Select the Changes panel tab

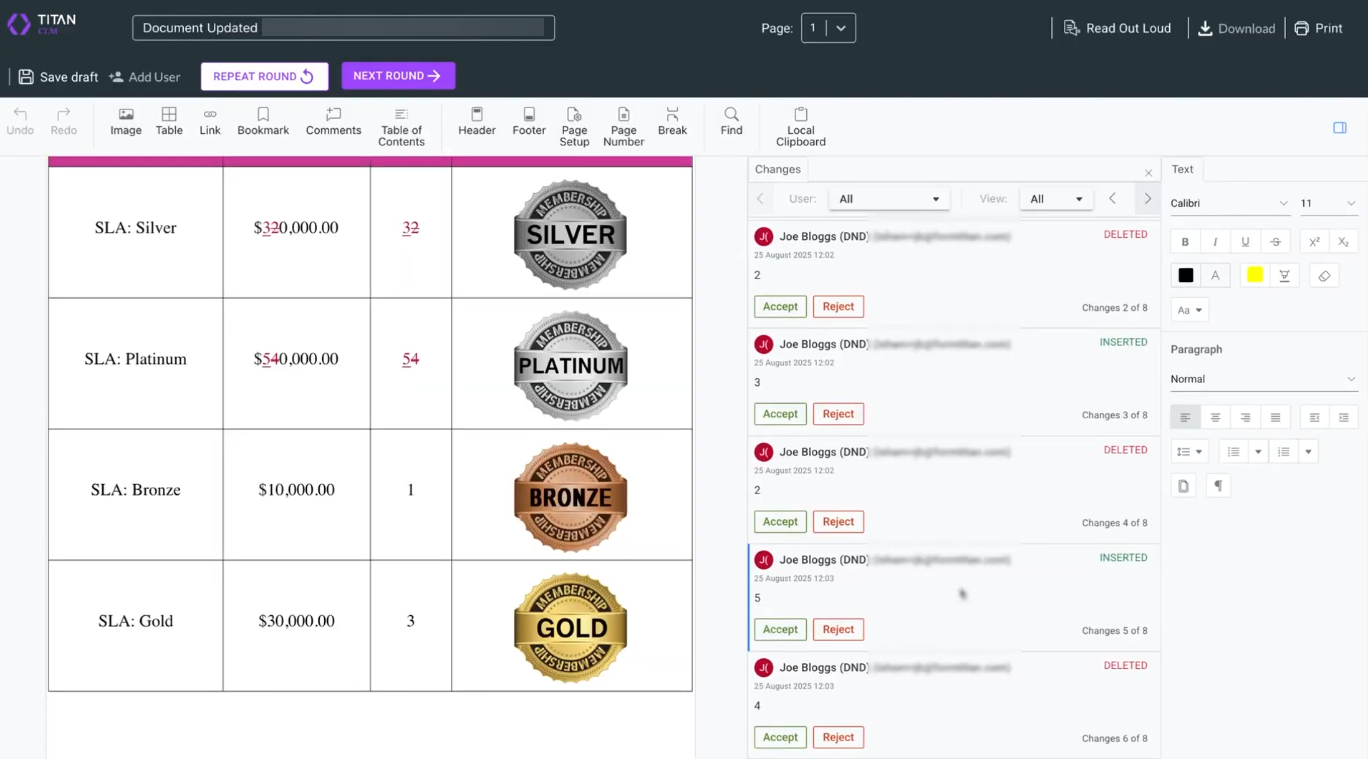pyautogui.click(x=778, y=169)
